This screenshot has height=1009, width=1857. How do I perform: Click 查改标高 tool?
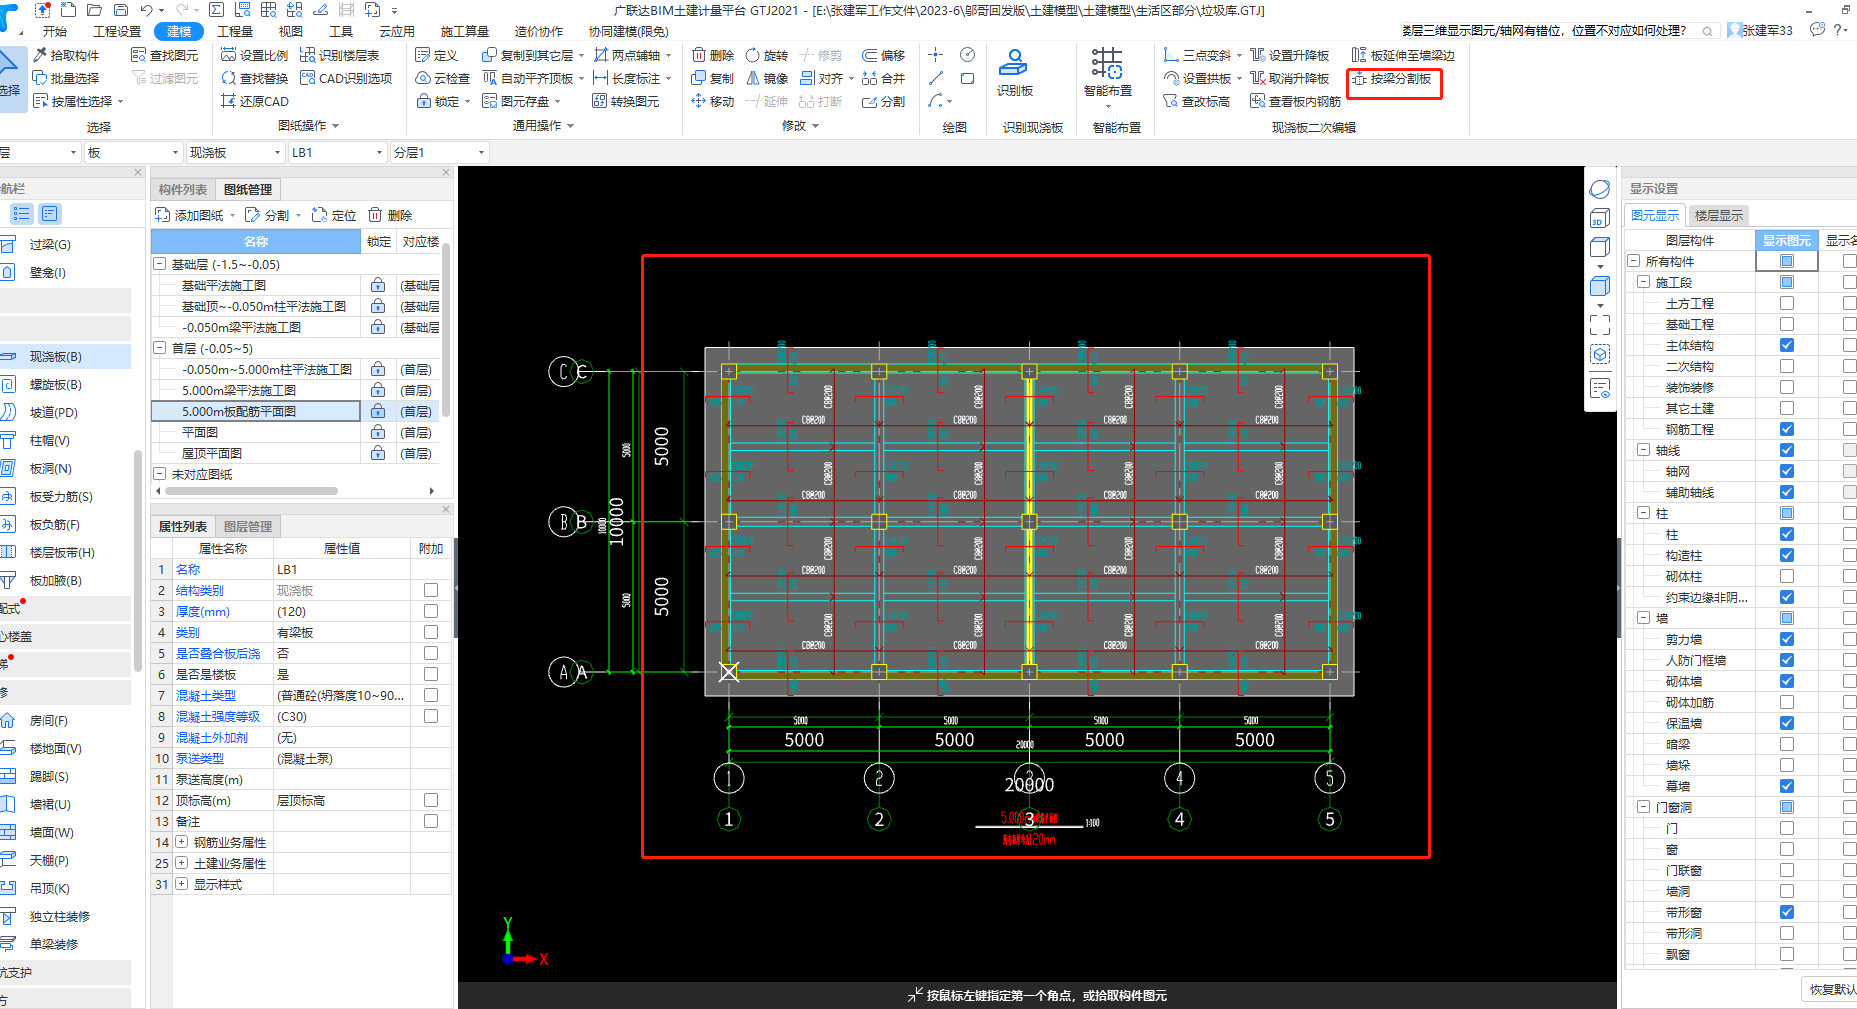tap(1196, 101)
